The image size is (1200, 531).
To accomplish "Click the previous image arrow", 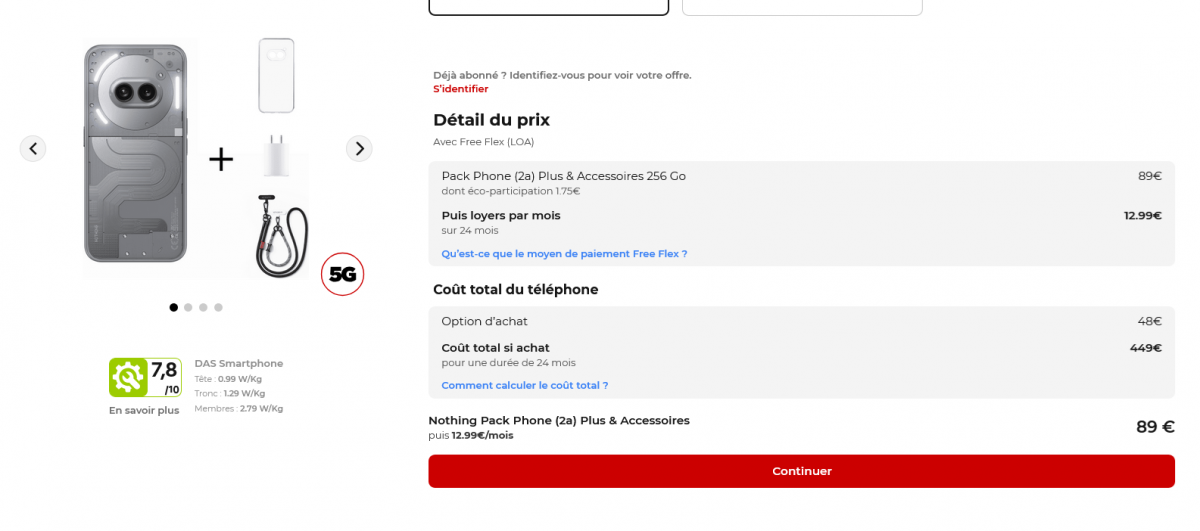I will point(33,149).
